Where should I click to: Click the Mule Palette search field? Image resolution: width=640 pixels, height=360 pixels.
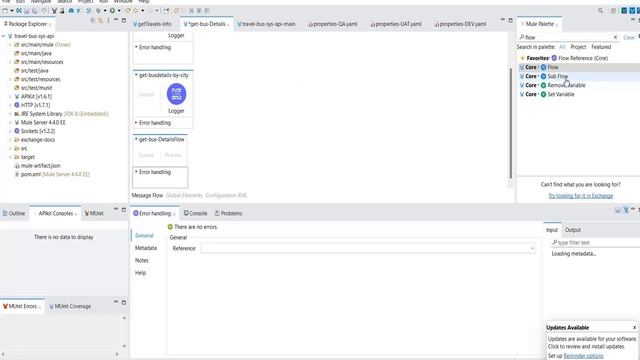pos(568,37)
